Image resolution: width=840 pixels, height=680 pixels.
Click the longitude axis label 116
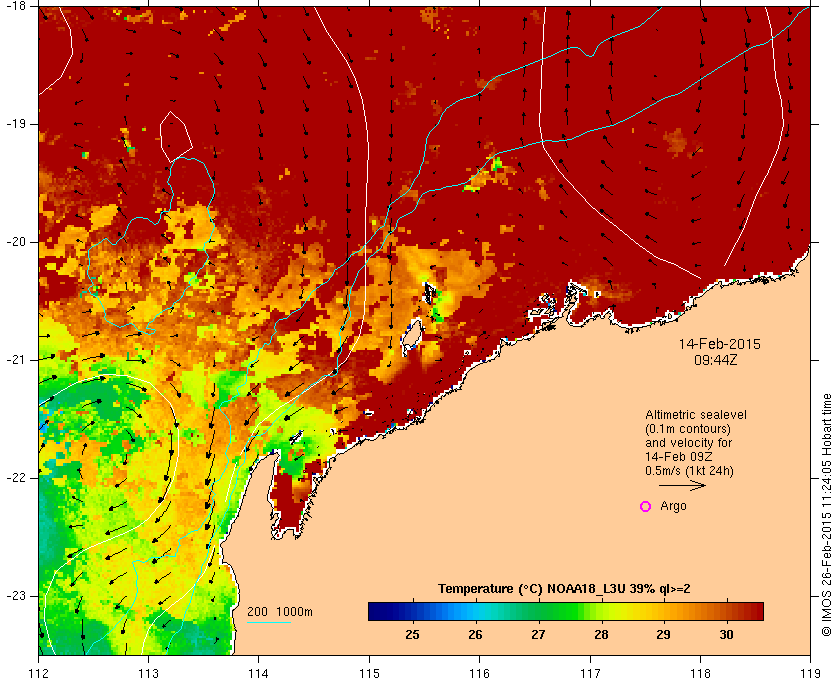coord(479,673)
